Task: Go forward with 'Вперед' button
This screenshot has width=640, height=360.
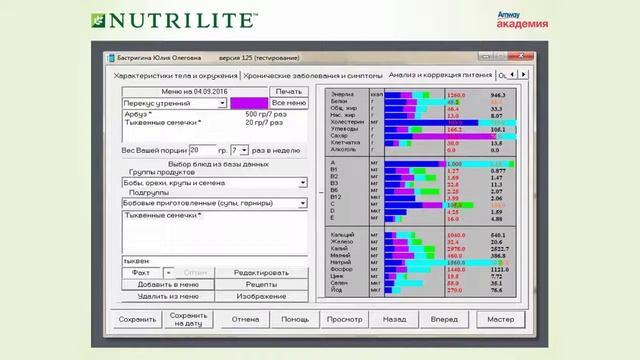Action: click(444, 319)
